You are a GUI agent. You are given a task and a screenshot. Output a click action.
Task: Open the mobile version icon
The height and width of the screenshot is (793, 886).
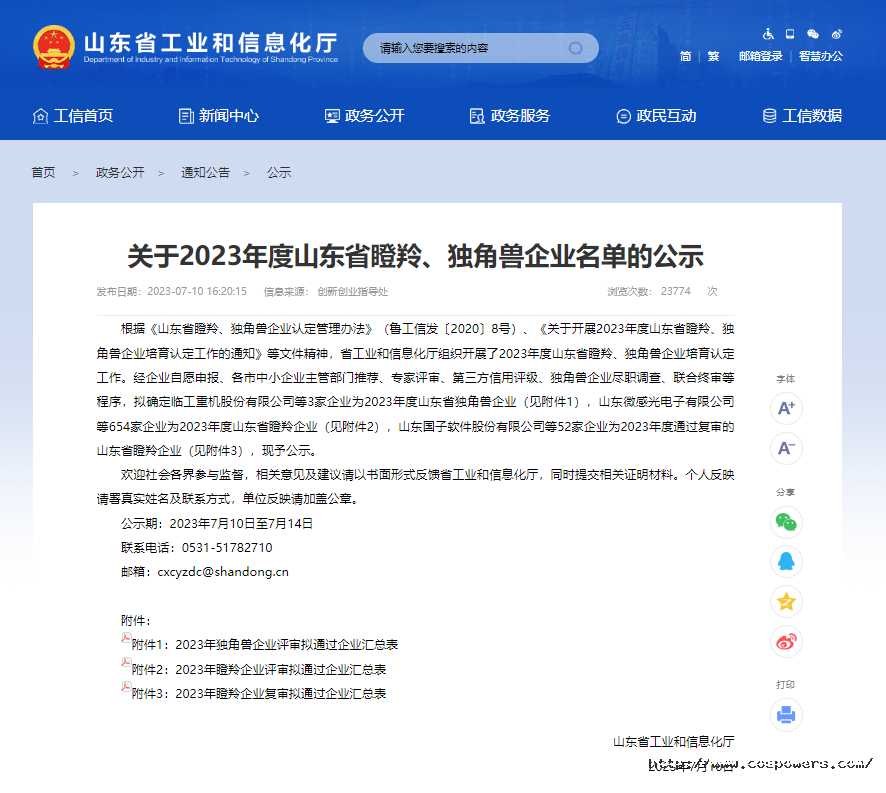pos(789,33)
